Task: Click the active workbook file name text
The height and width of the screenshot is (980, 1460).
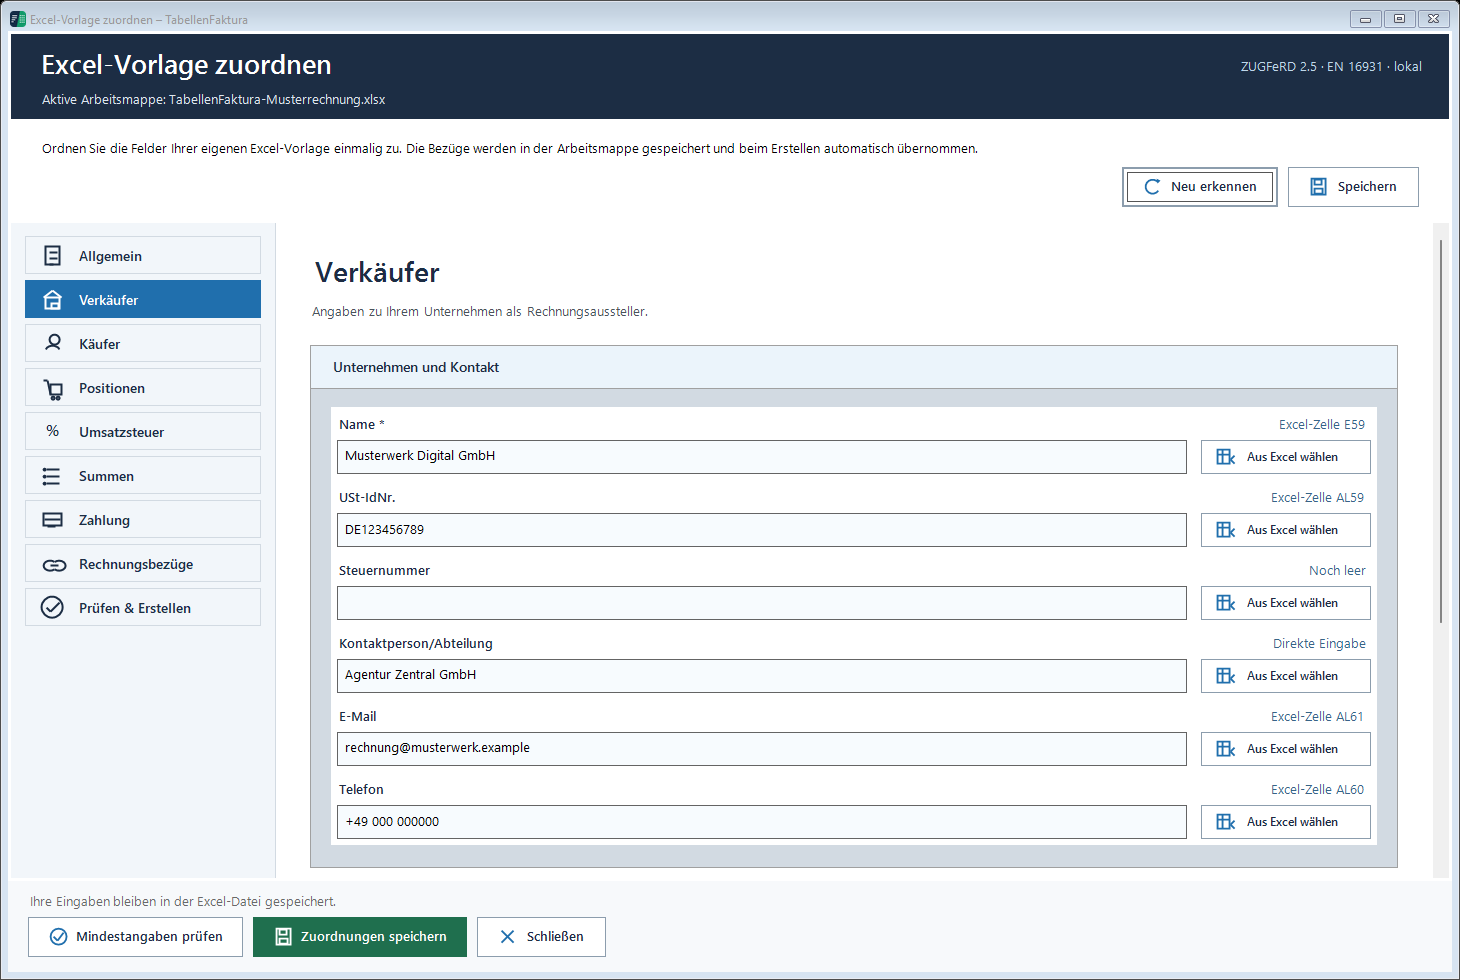Action: pos(277,100)
